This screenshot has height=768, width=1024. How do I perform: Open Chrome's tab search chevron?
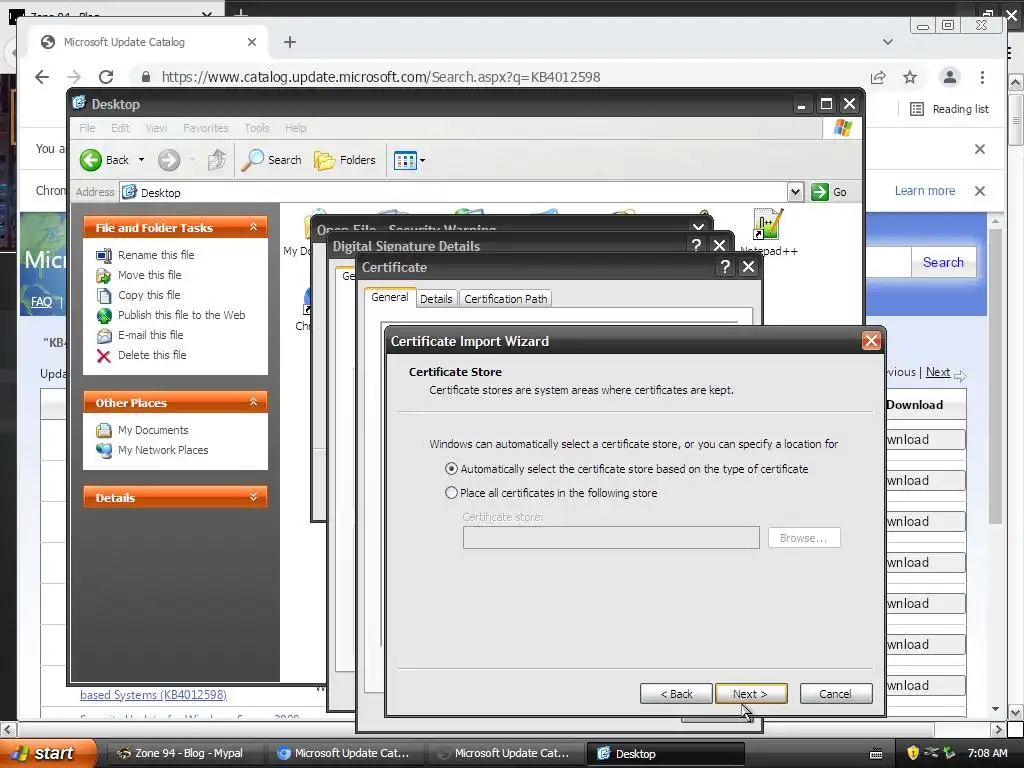[888, 42]
